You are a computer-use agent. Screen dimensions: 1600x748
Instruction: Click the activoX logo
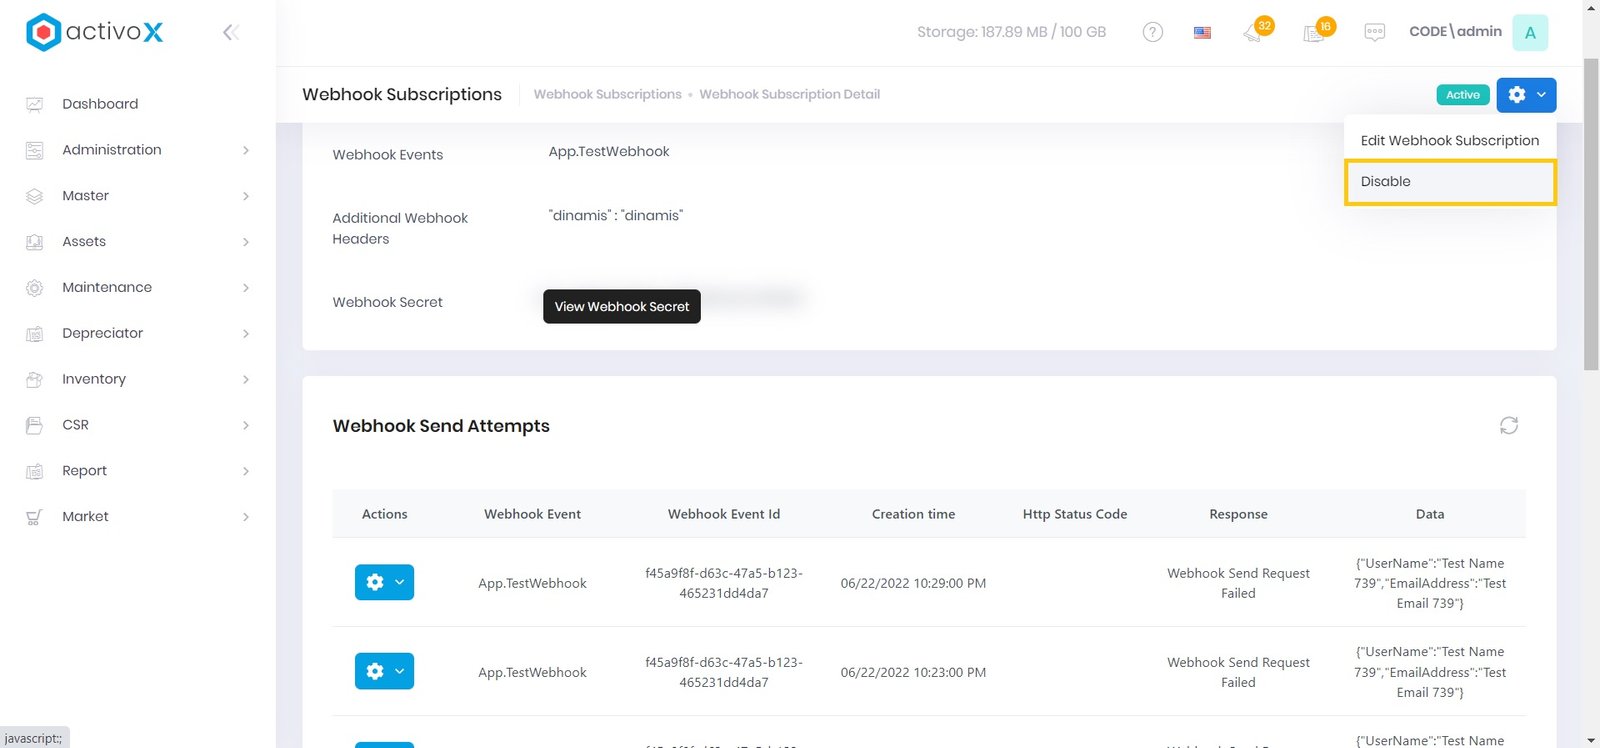[x=95, y=32]
